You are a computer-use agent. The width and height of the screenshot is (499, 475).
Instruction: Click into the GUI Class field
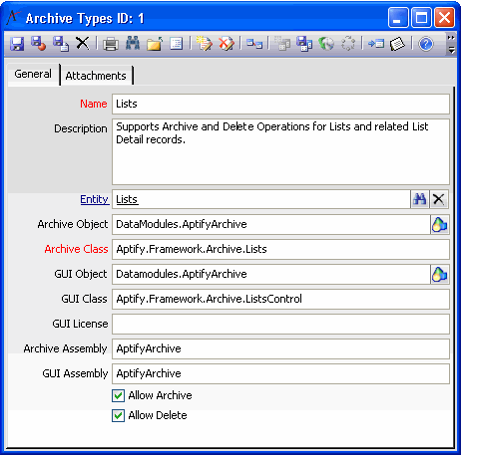(x=281, y=299)
